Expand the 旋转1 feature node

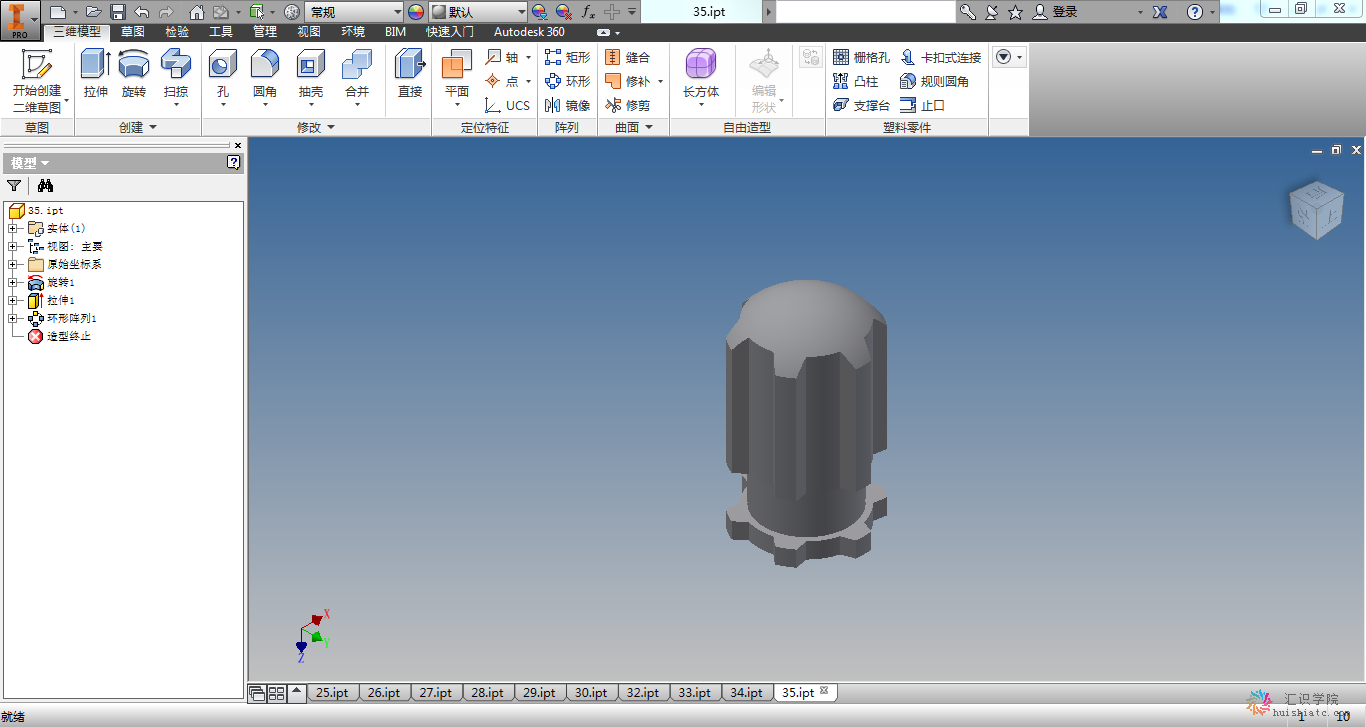coord(13,282)
